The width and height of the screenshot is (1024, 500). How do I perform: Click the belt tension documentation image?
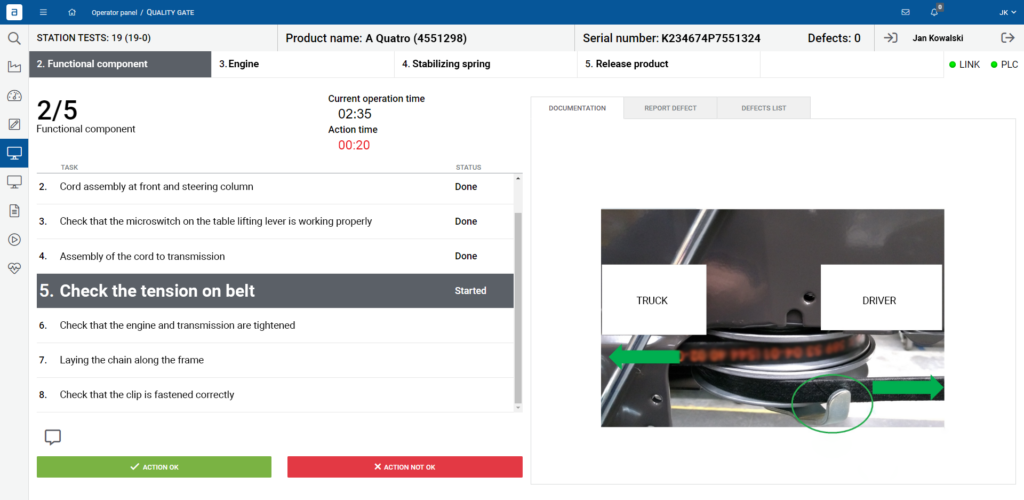coord(773,318)
